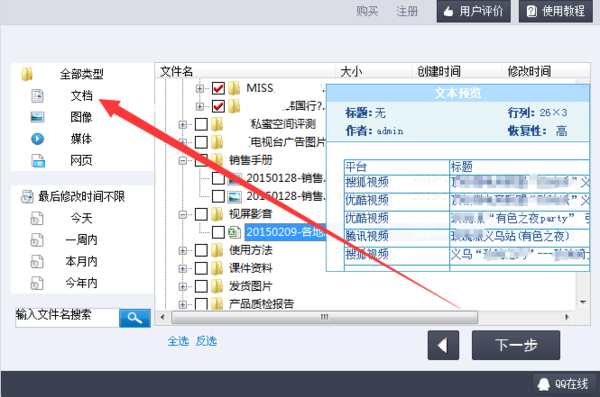Click the folder icon of 视屏影音
Image resolution: width=600 pixels, height=397 pixels.
[x=217, y=214]
